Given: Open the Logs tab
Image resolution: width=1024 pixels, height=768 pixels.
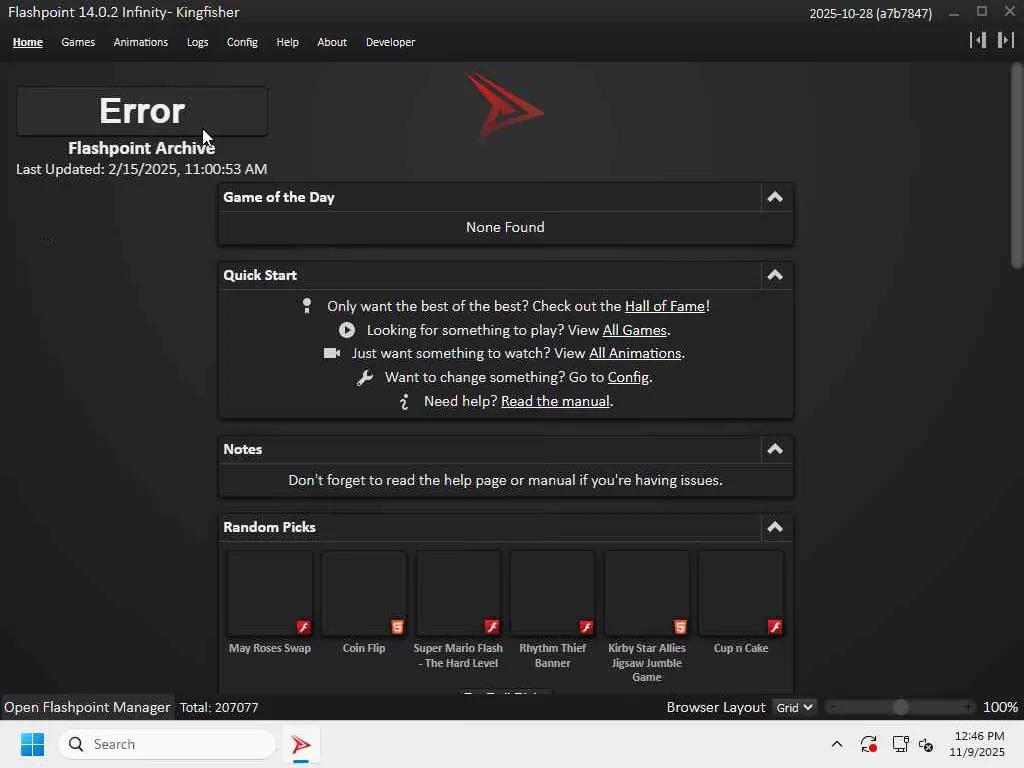Looking at the screenshot, I should [x=197, y=42].
